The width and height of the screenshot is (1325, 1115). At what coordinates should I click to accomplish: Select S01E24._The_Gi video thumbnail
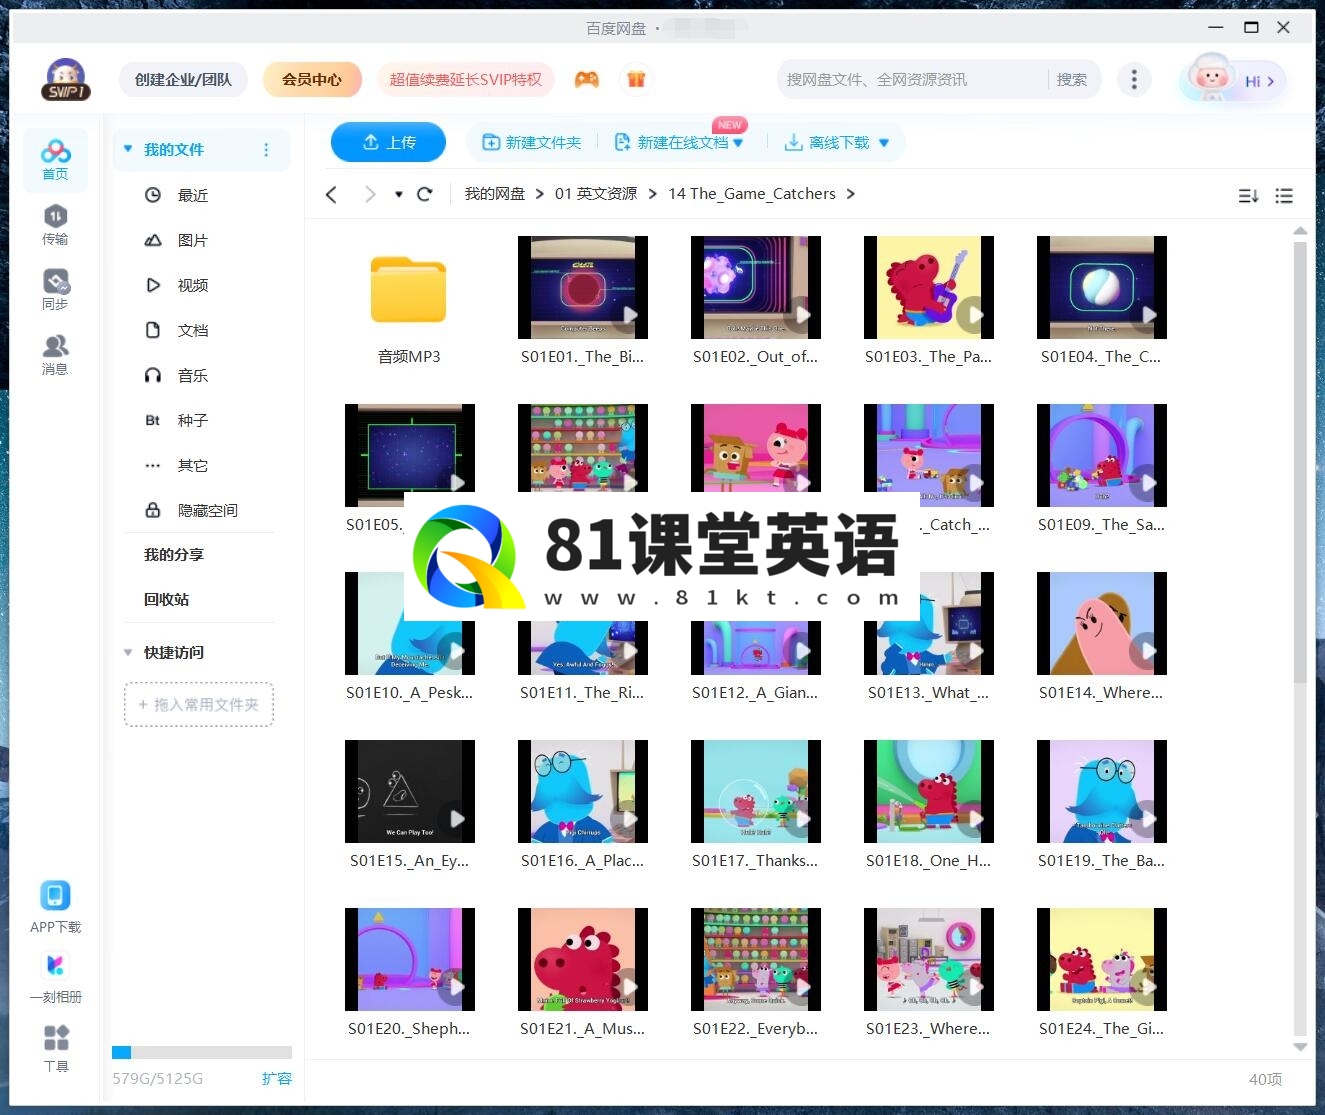1102,960
